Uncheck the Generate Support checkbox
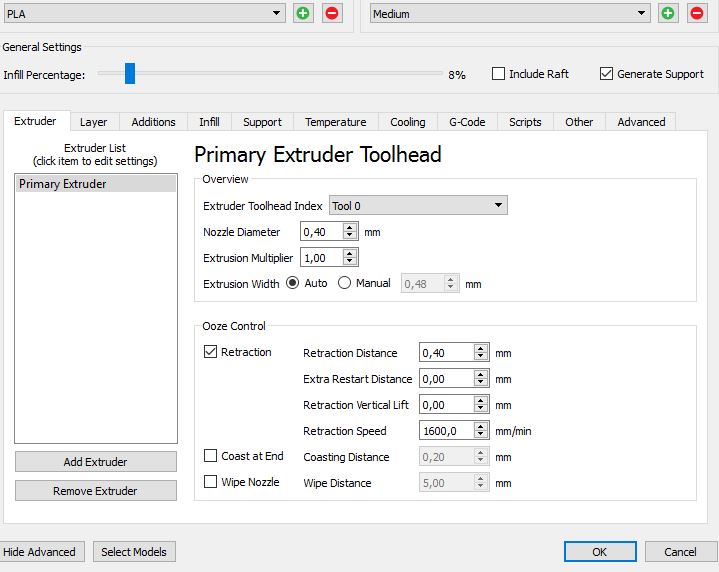Screen dimensions: 719x572 pos(606,74)
